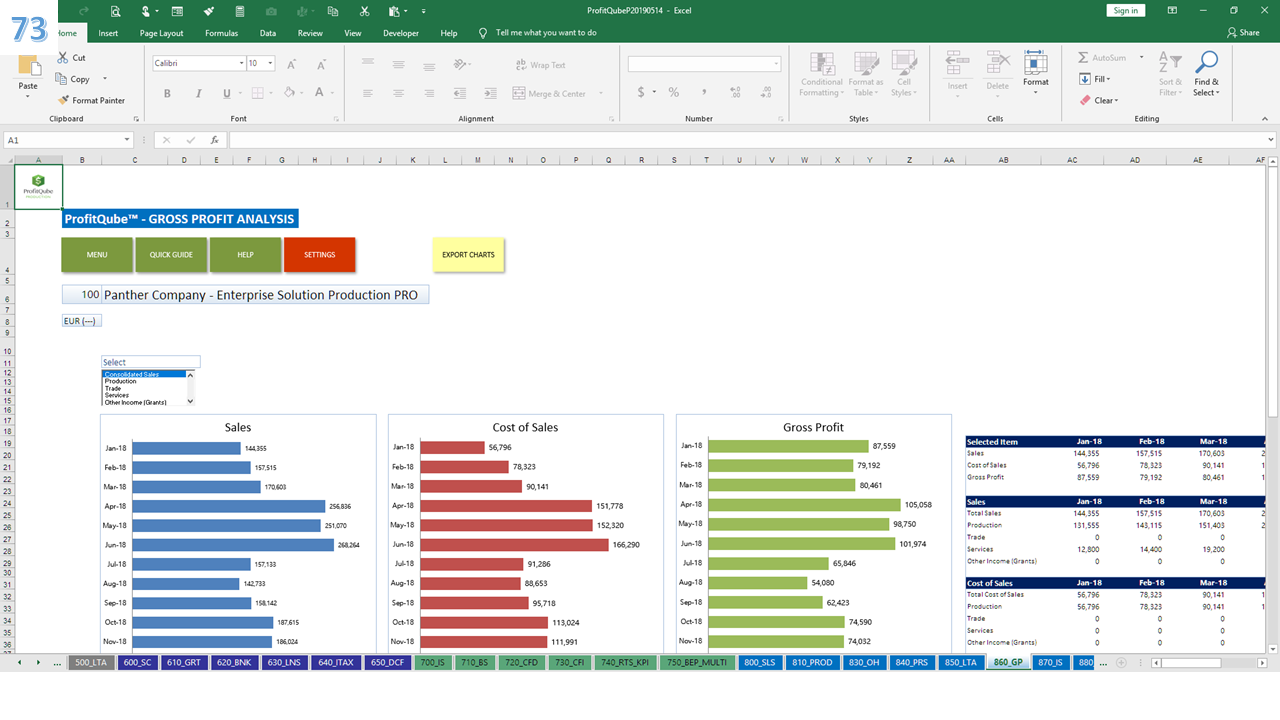This screenshot has height=720, width=1280.
Task: Open the Copy dropdown arrow
Action: [104, 79]
